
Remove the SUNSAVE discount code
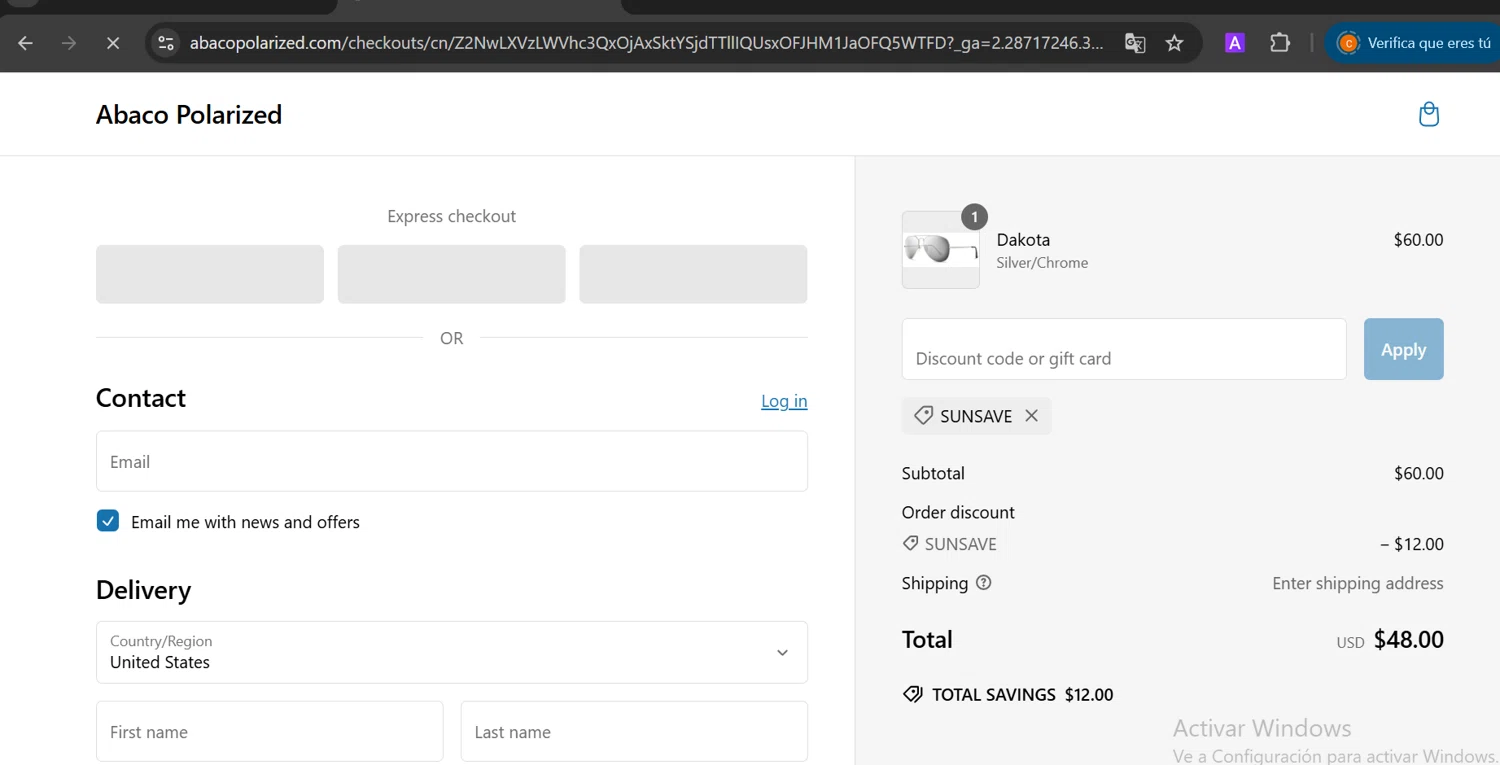1031,416
